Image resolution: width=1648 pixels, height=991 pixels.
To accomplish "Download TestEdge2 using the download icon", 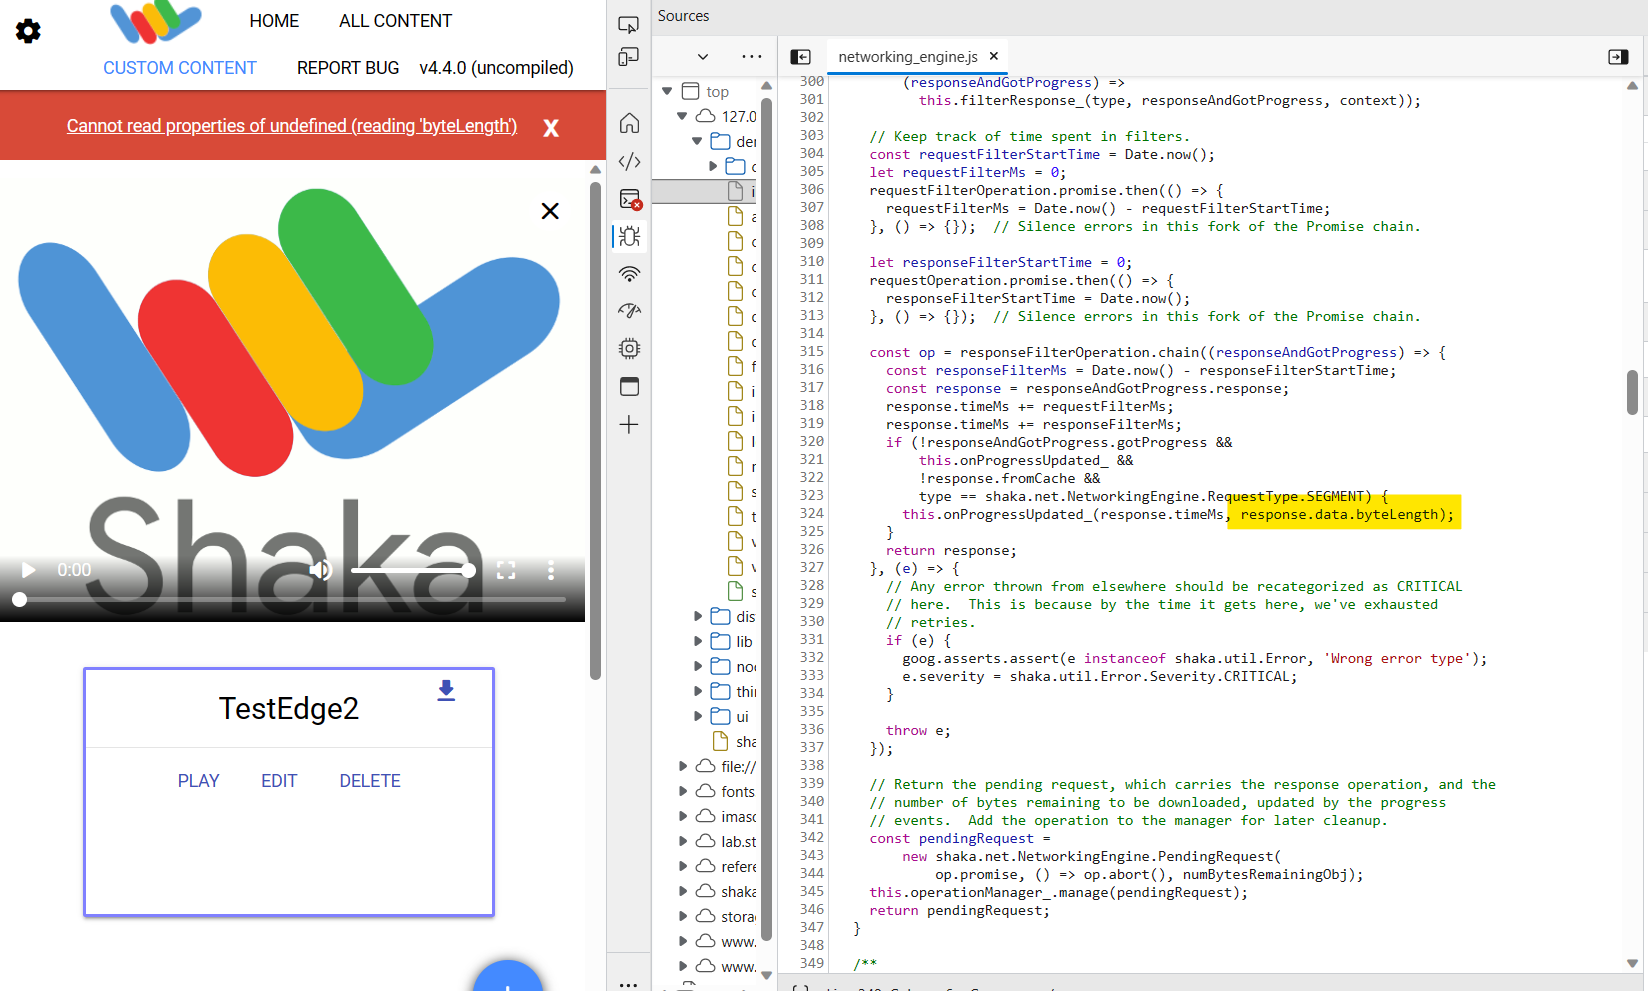I will coord(446,690).
